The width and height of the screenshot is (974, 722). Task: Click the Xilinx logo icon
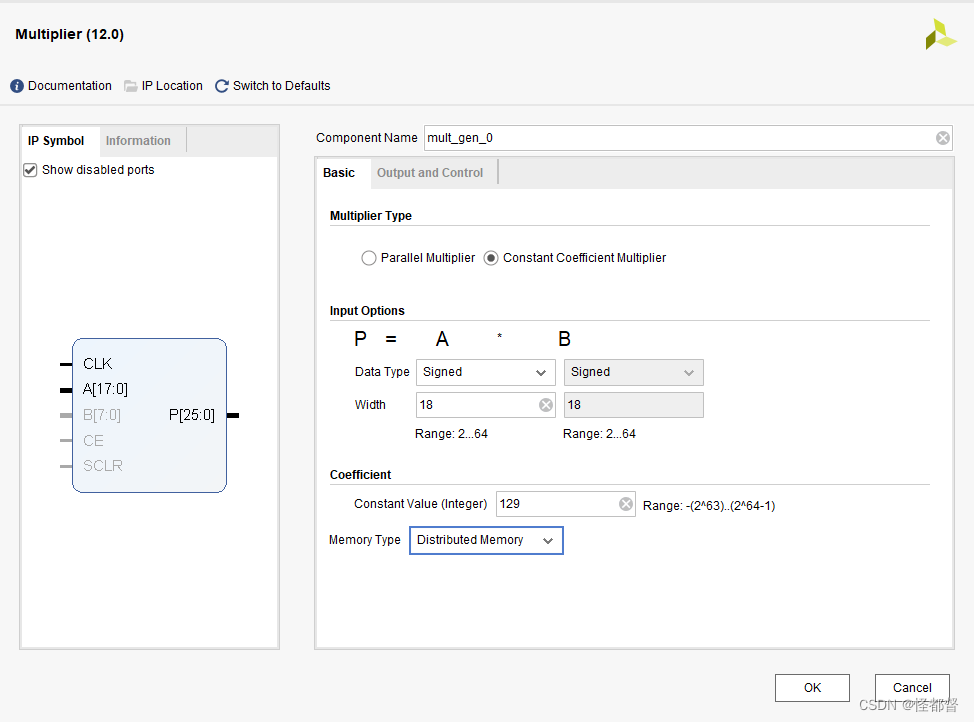click(x=940, y=34)
